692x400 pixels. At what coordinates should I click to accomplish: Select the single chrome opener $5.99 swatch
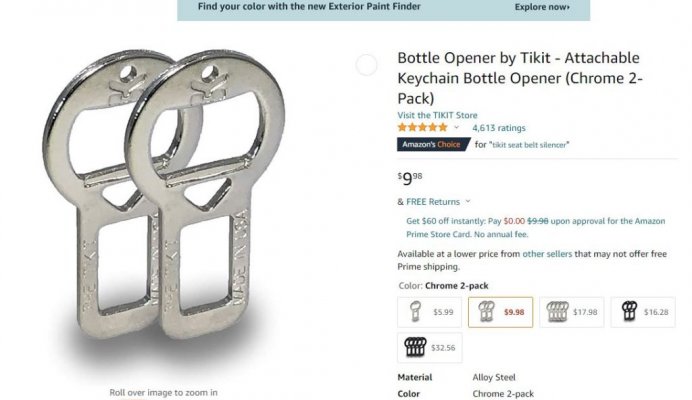[x=429, y=312]
